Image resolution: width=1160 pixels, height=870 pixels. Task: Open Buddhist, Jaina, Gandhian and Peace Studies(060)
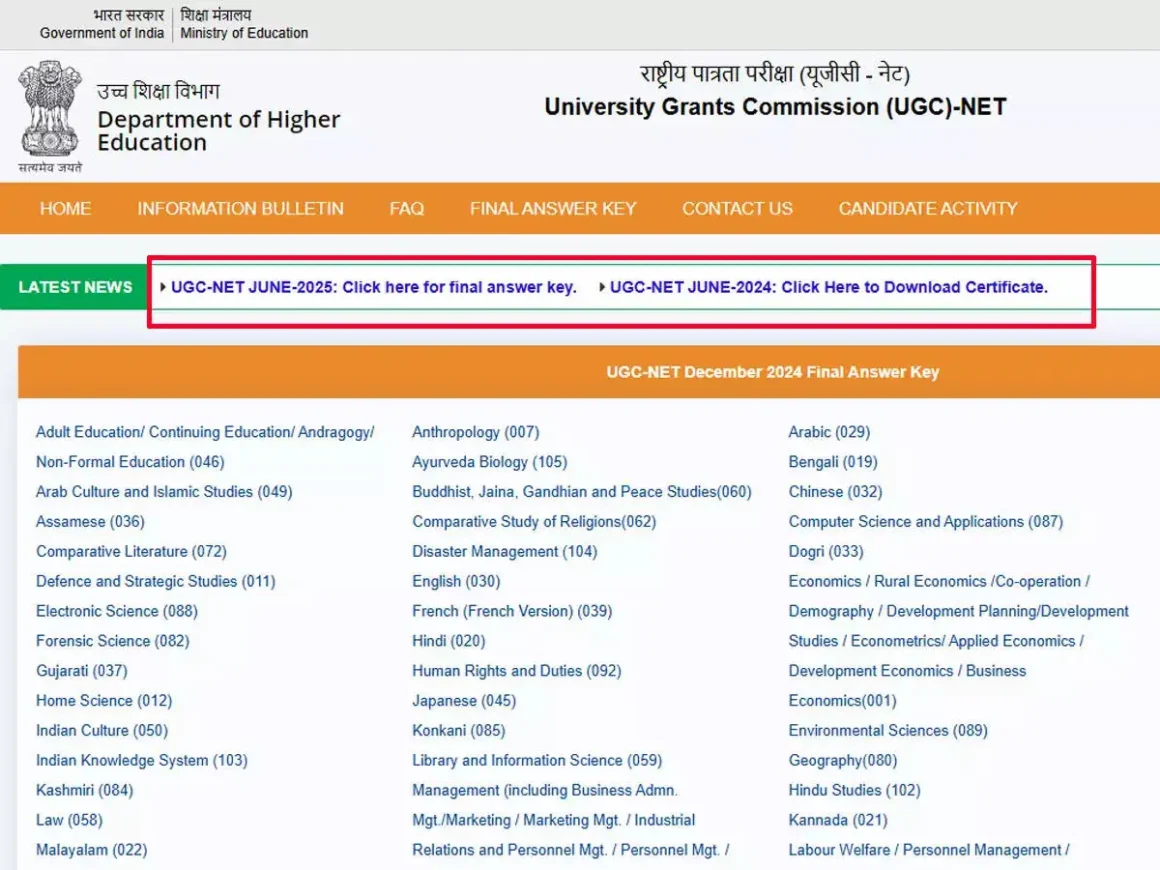582,492
